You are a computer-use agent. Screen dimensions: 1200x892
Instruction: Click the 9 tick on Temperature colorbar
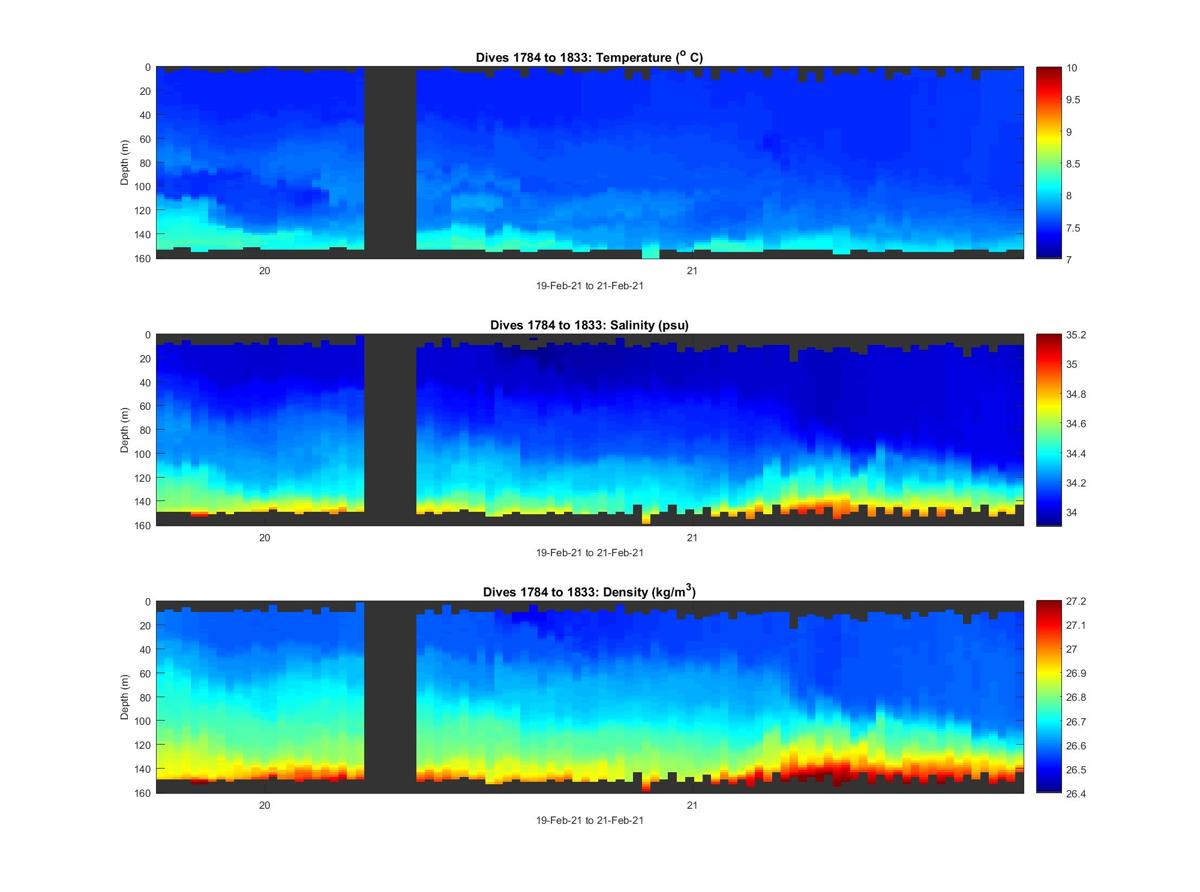pos(1070,132)
